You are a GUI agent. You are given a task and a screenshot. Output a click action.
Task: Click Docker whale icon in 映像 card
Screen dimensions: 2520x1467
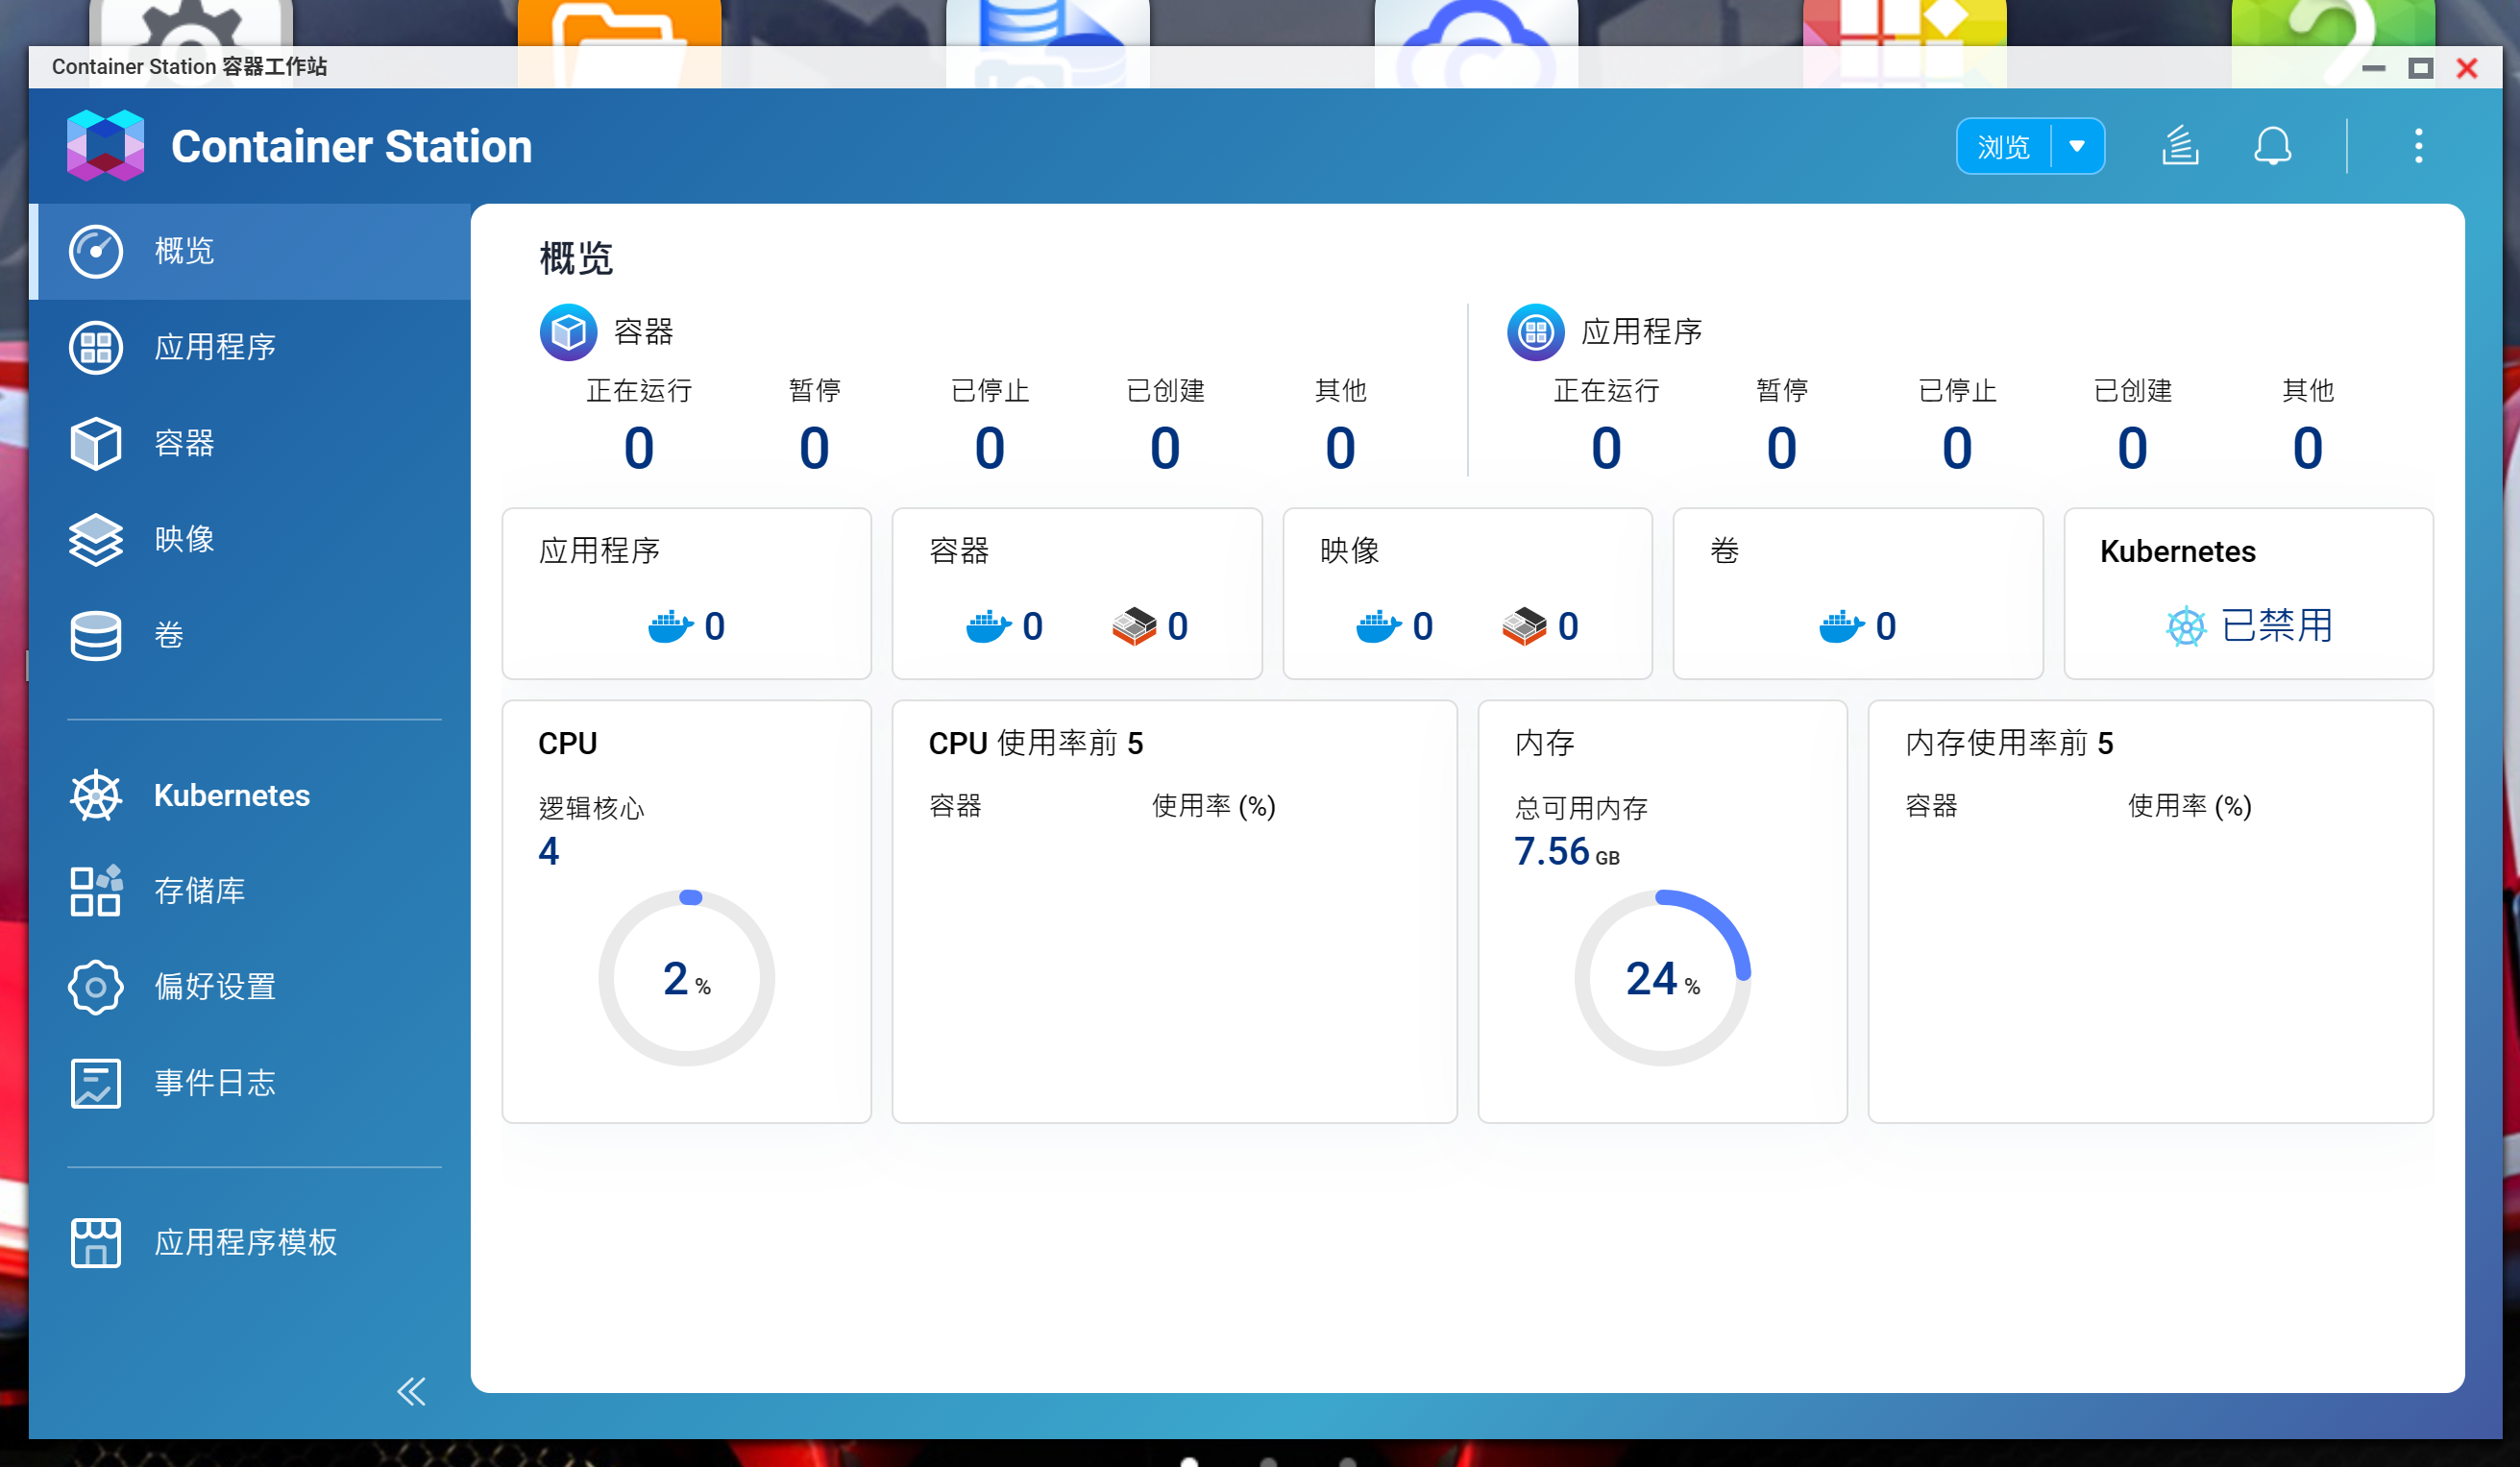tap(1378, 626)
